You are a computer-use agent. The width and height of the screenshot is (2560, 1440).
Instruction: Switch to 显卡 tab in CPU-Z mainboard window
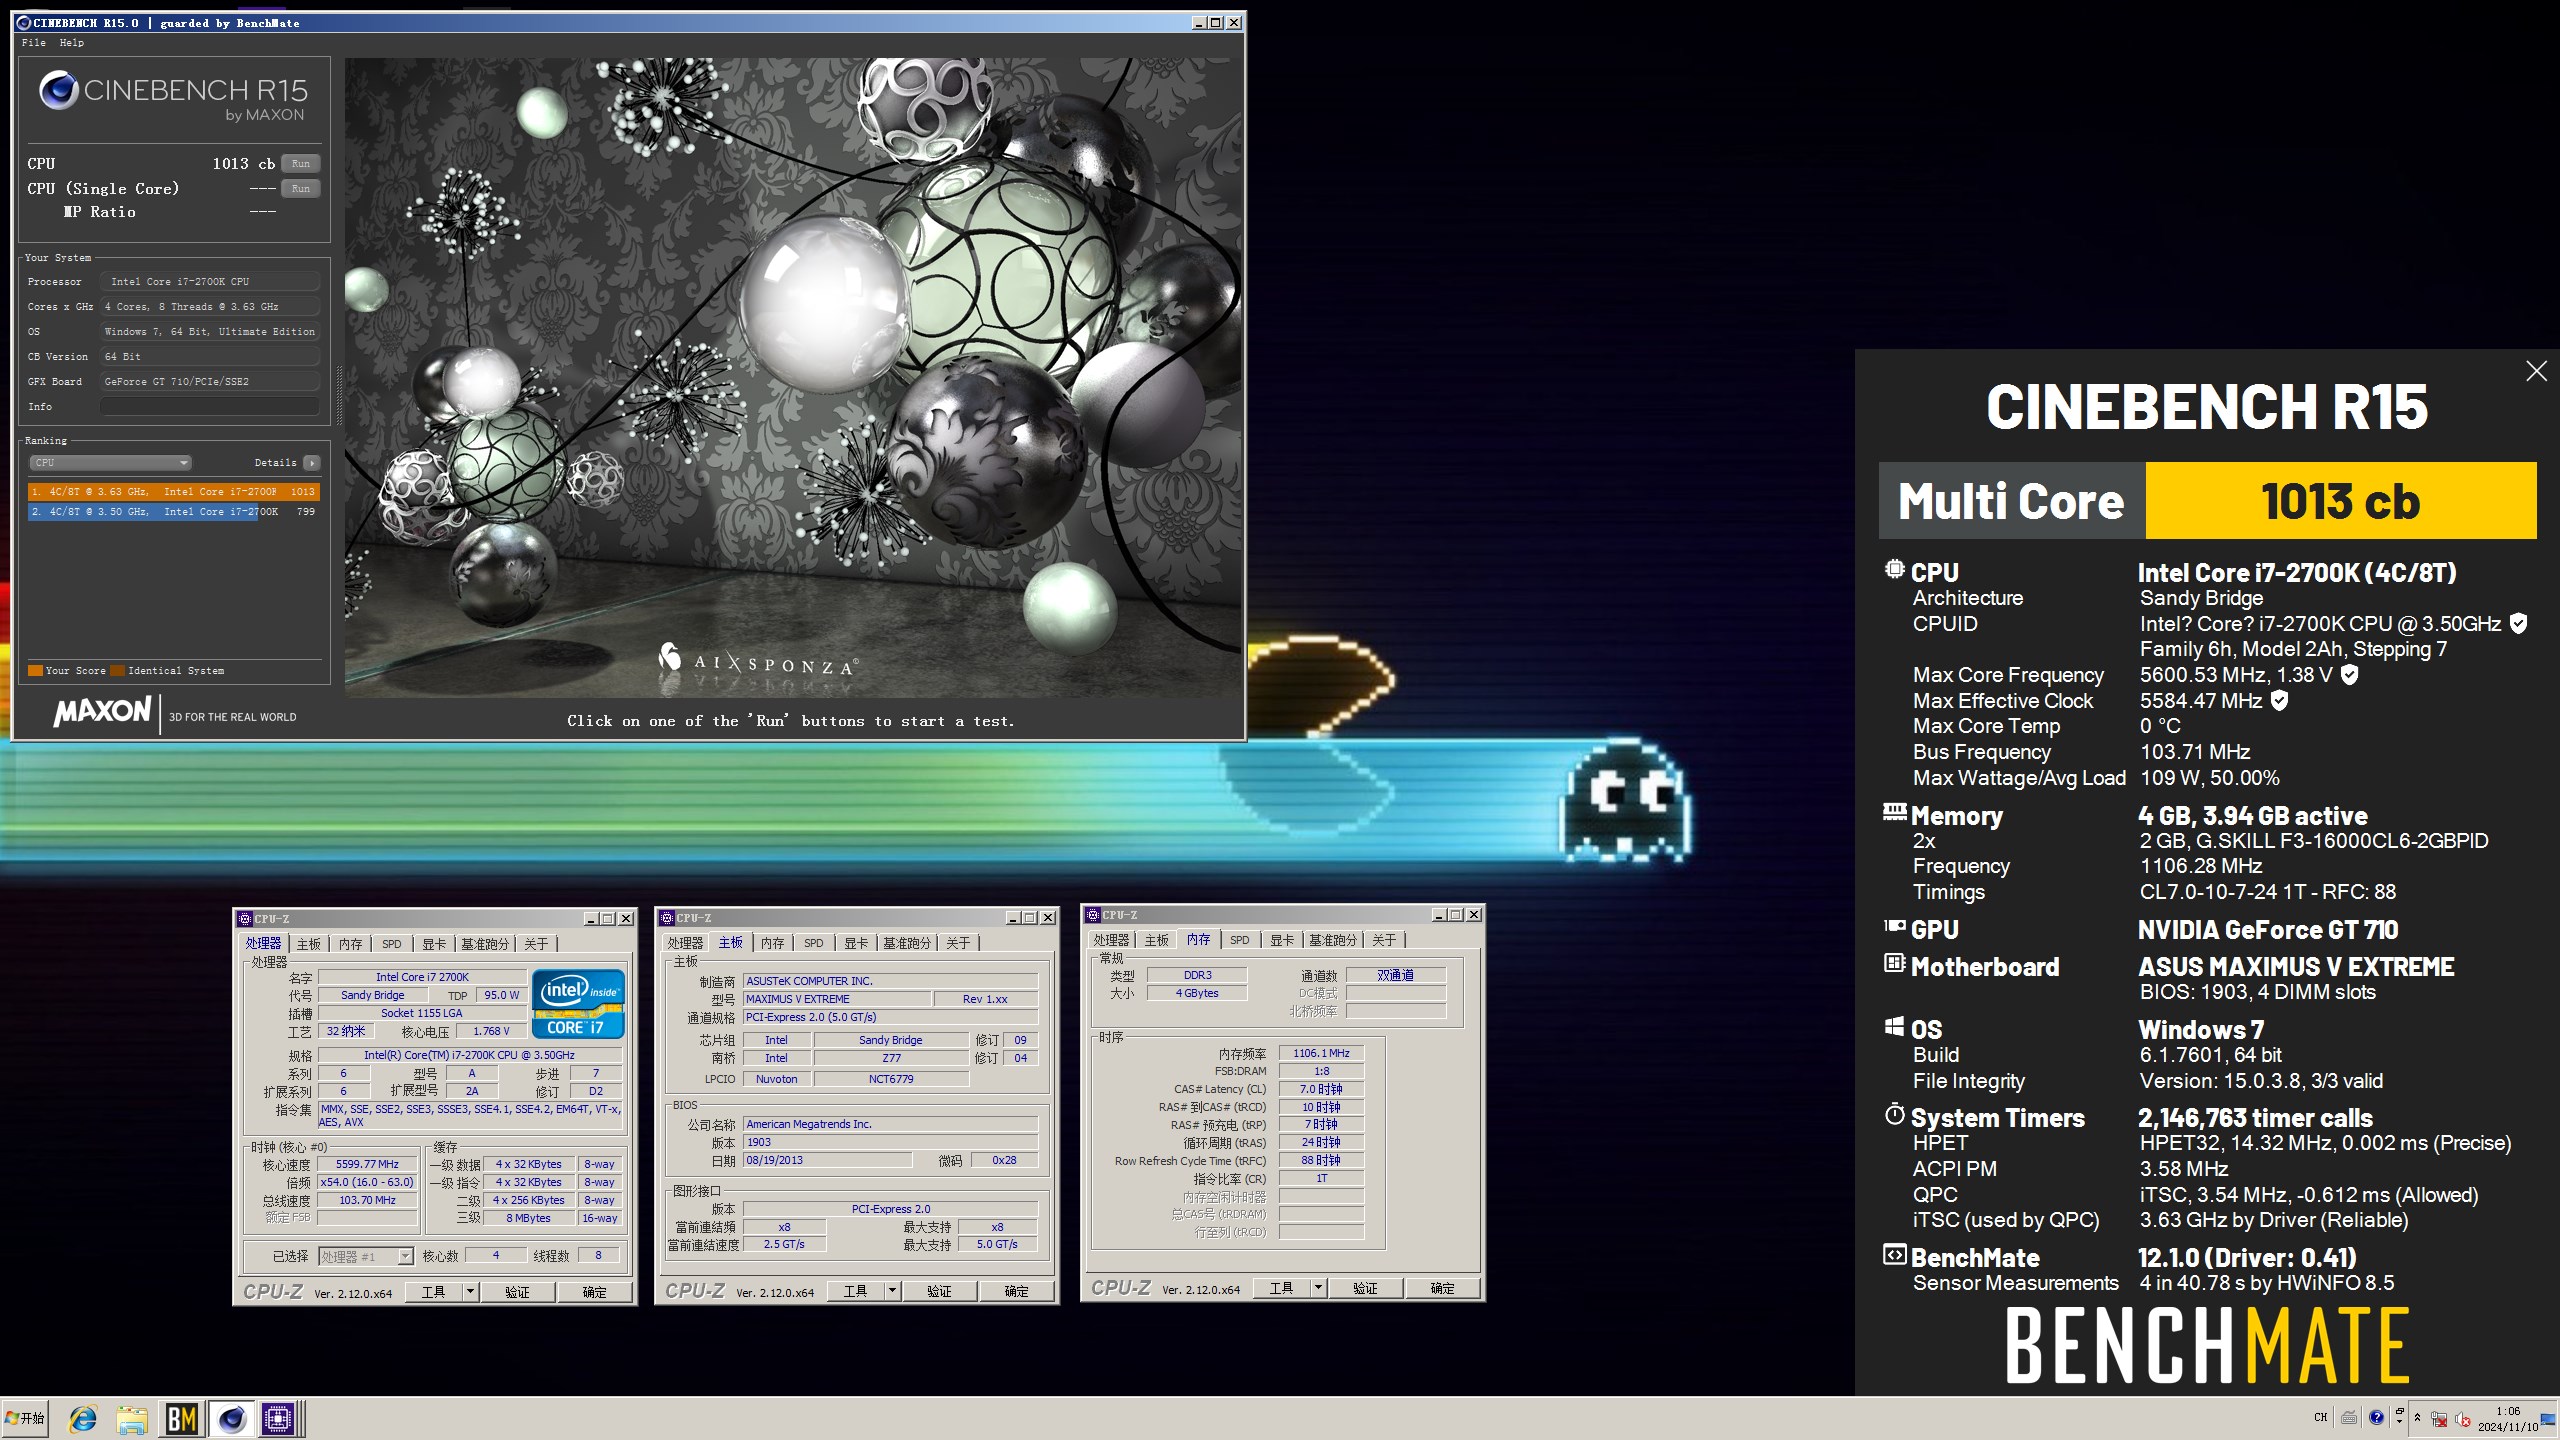856,942
